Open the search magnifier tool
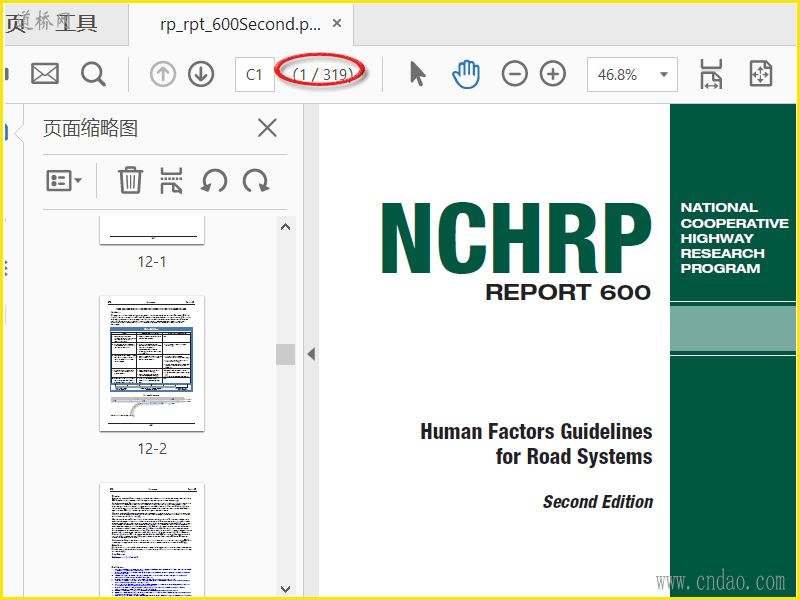Screen dimensions: 800x600 tap(93, 74)
